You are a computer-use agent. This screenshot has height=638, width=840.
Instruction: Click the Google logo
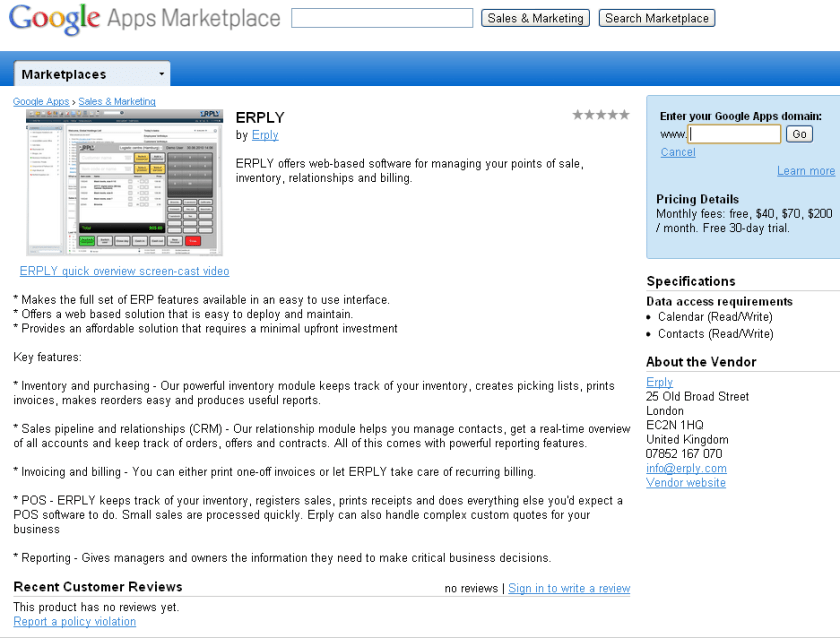pyautogui.click(x=55, y=19)
